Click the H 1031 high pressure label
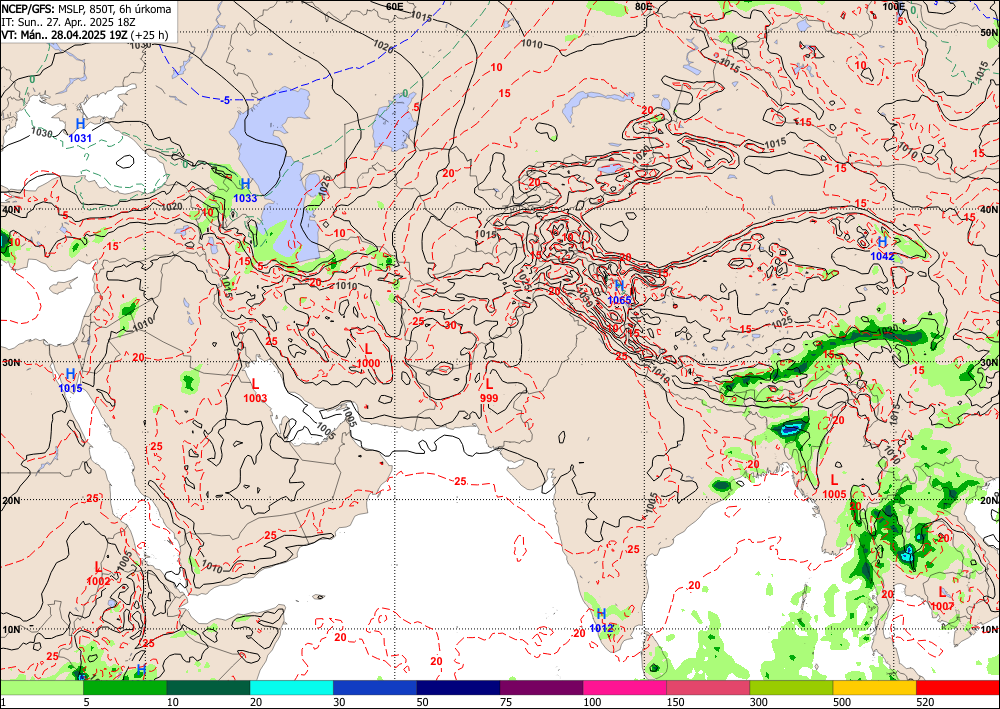 [80, 129]
